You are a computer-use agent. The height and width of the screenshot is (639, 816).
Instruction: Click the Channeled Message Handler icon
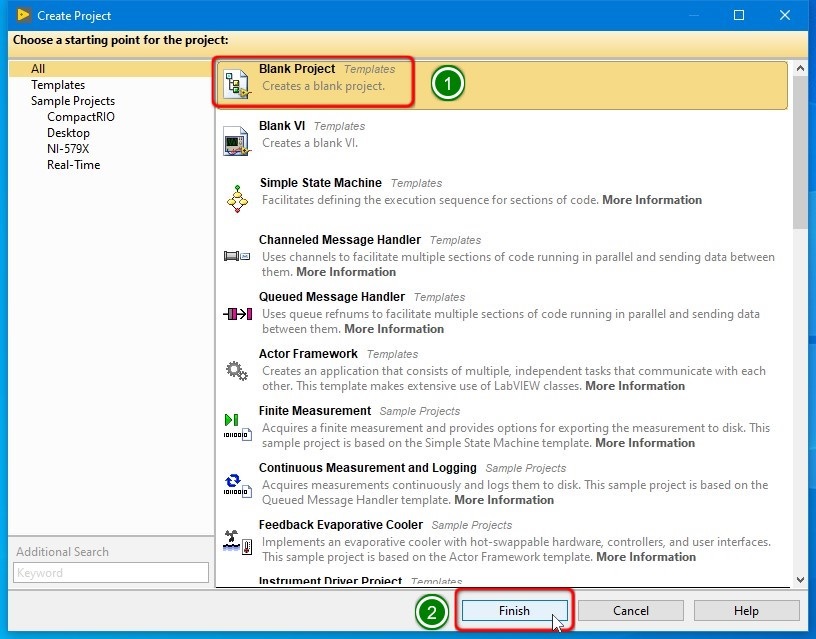(x=237, y=255)
